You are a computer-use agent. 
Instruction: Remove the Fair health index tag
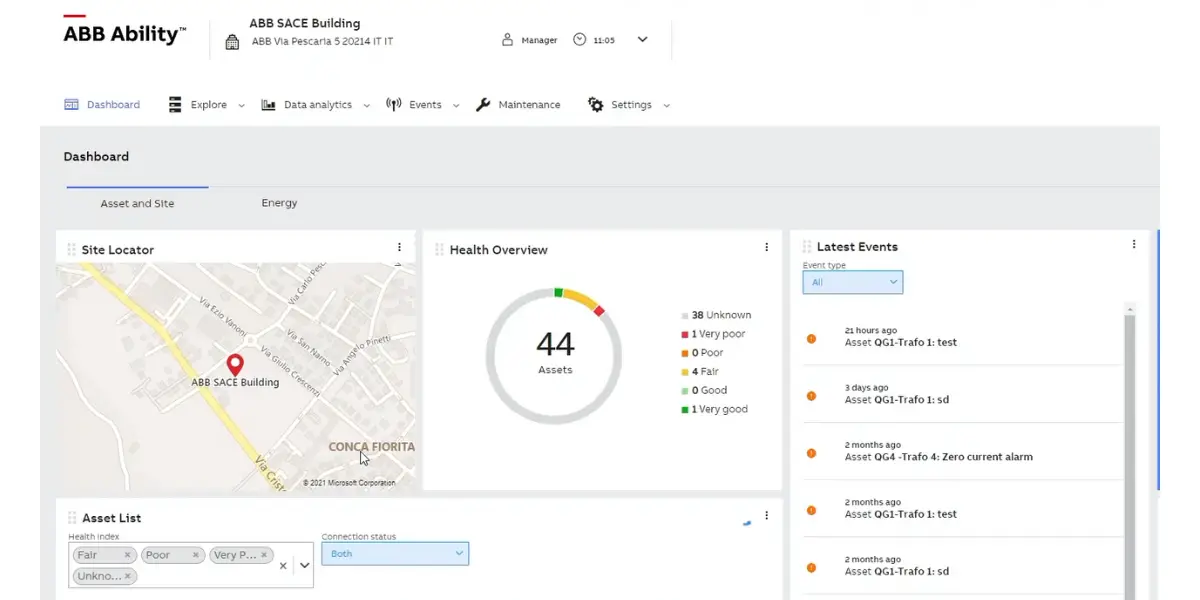click(127, 555)
